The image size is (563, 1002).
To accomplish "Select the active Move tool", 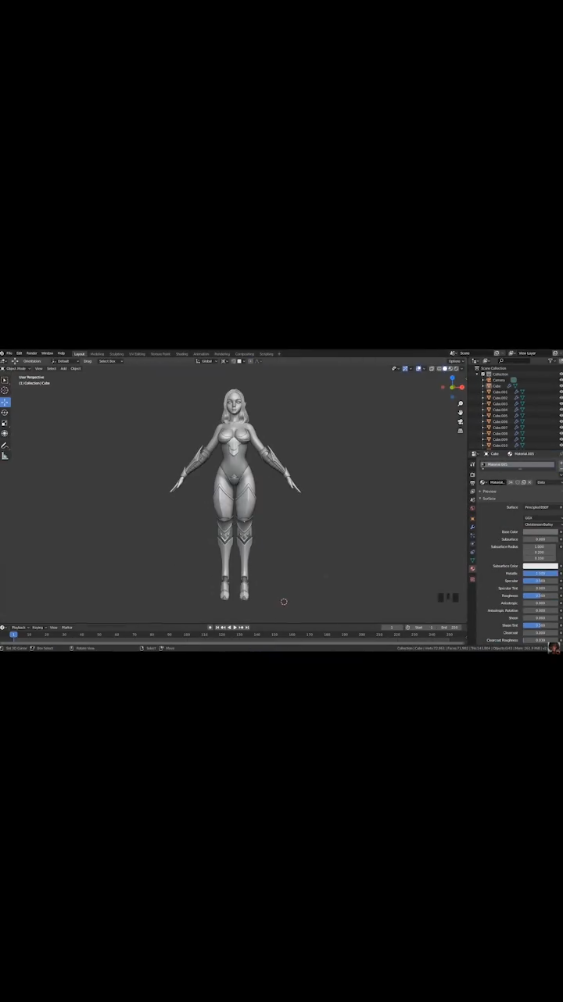I will [x=5, y=402].
